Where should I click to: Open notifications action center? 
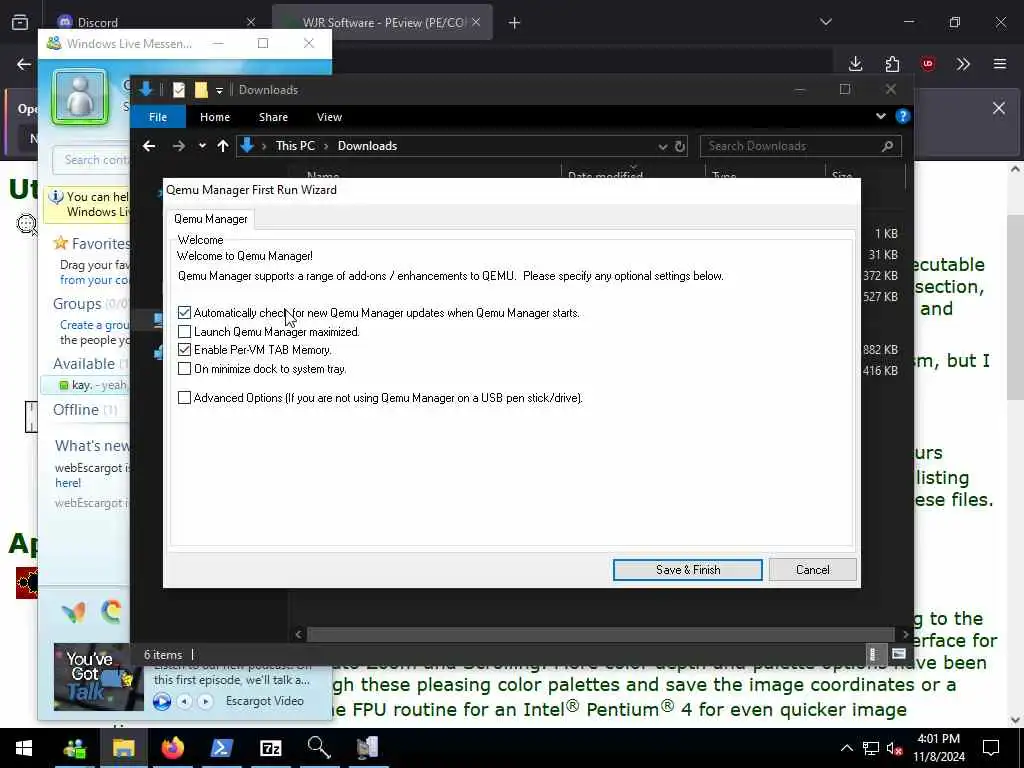pos(991,748)
